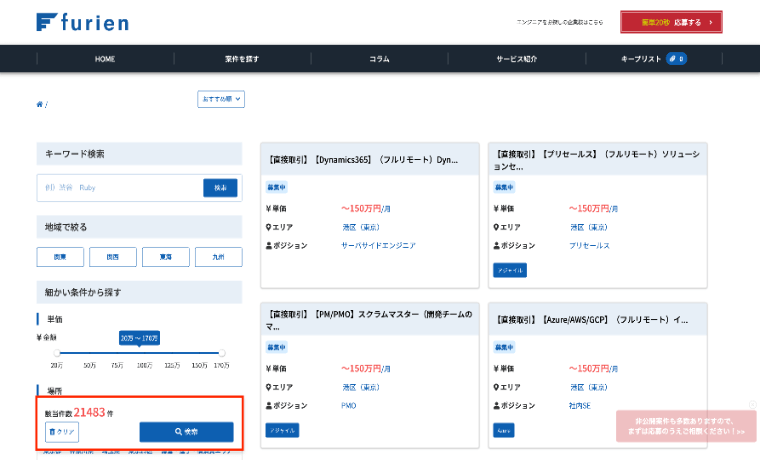Click 港区(東京) in the プリセールス card

pos(589,227)
